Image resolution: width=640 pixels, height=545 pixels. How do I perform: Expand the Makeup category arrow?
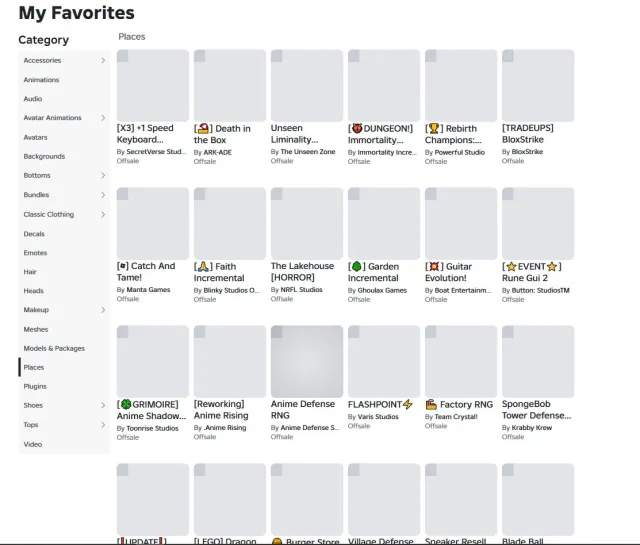click(x=103, y=310)
